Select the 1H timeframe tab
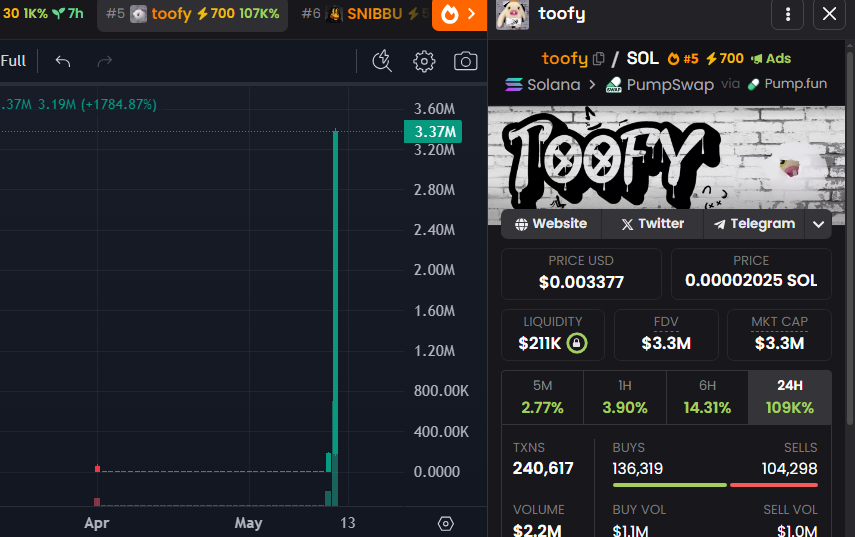 pos(625,397)
